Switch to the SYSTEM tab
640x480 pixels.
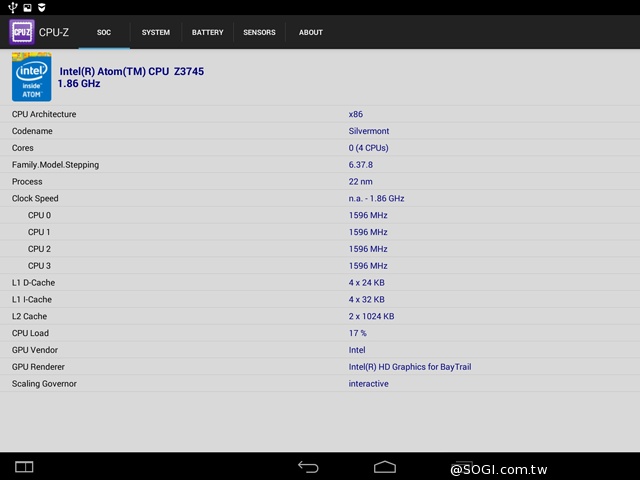tap(155, 32)
